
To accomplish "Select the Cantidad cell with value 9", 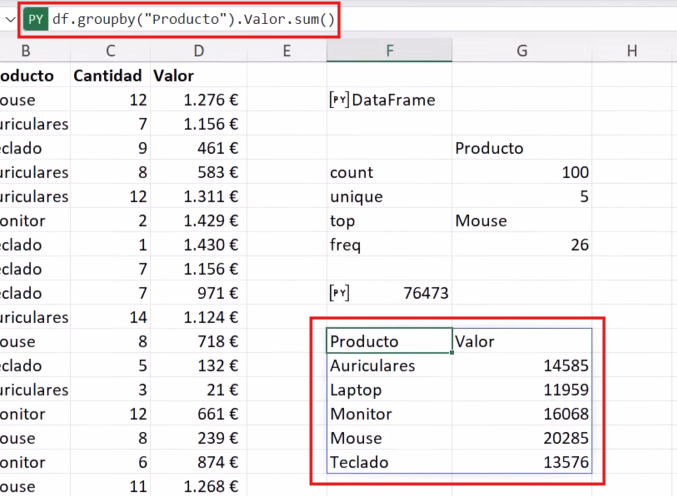I will point(111,148).
